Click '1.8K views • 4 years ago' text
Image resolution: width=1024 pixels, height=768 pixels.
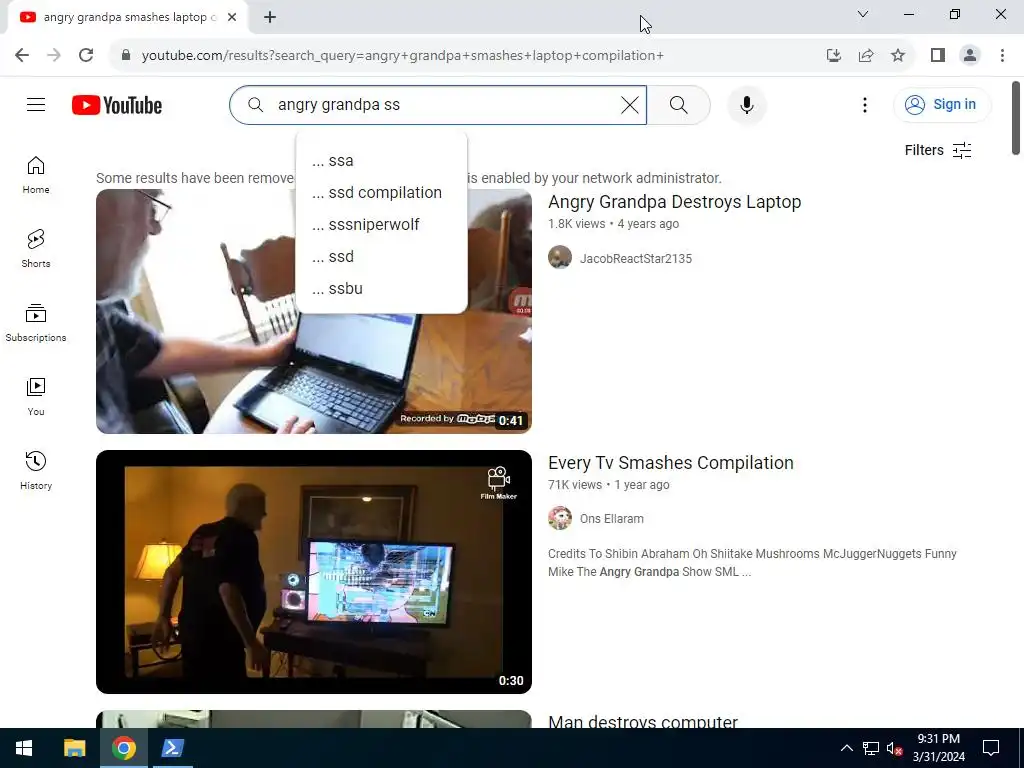pyautogui.click(x=613, y=224)
